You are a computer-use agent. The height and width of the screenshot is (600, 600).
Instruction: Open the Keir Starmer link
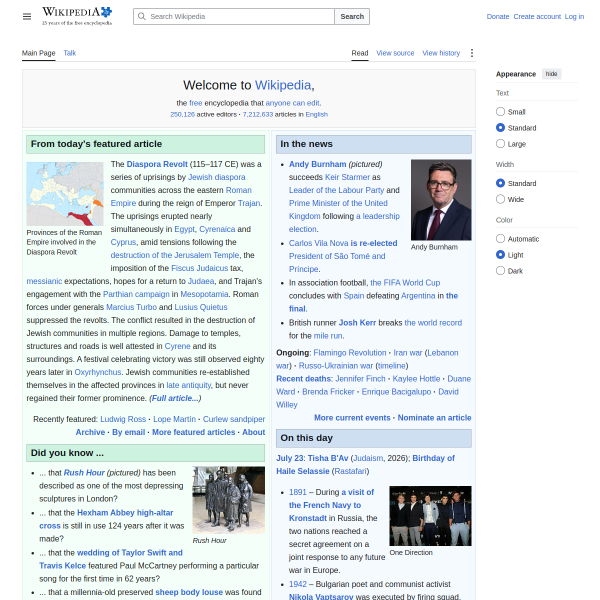pos(347,177)
